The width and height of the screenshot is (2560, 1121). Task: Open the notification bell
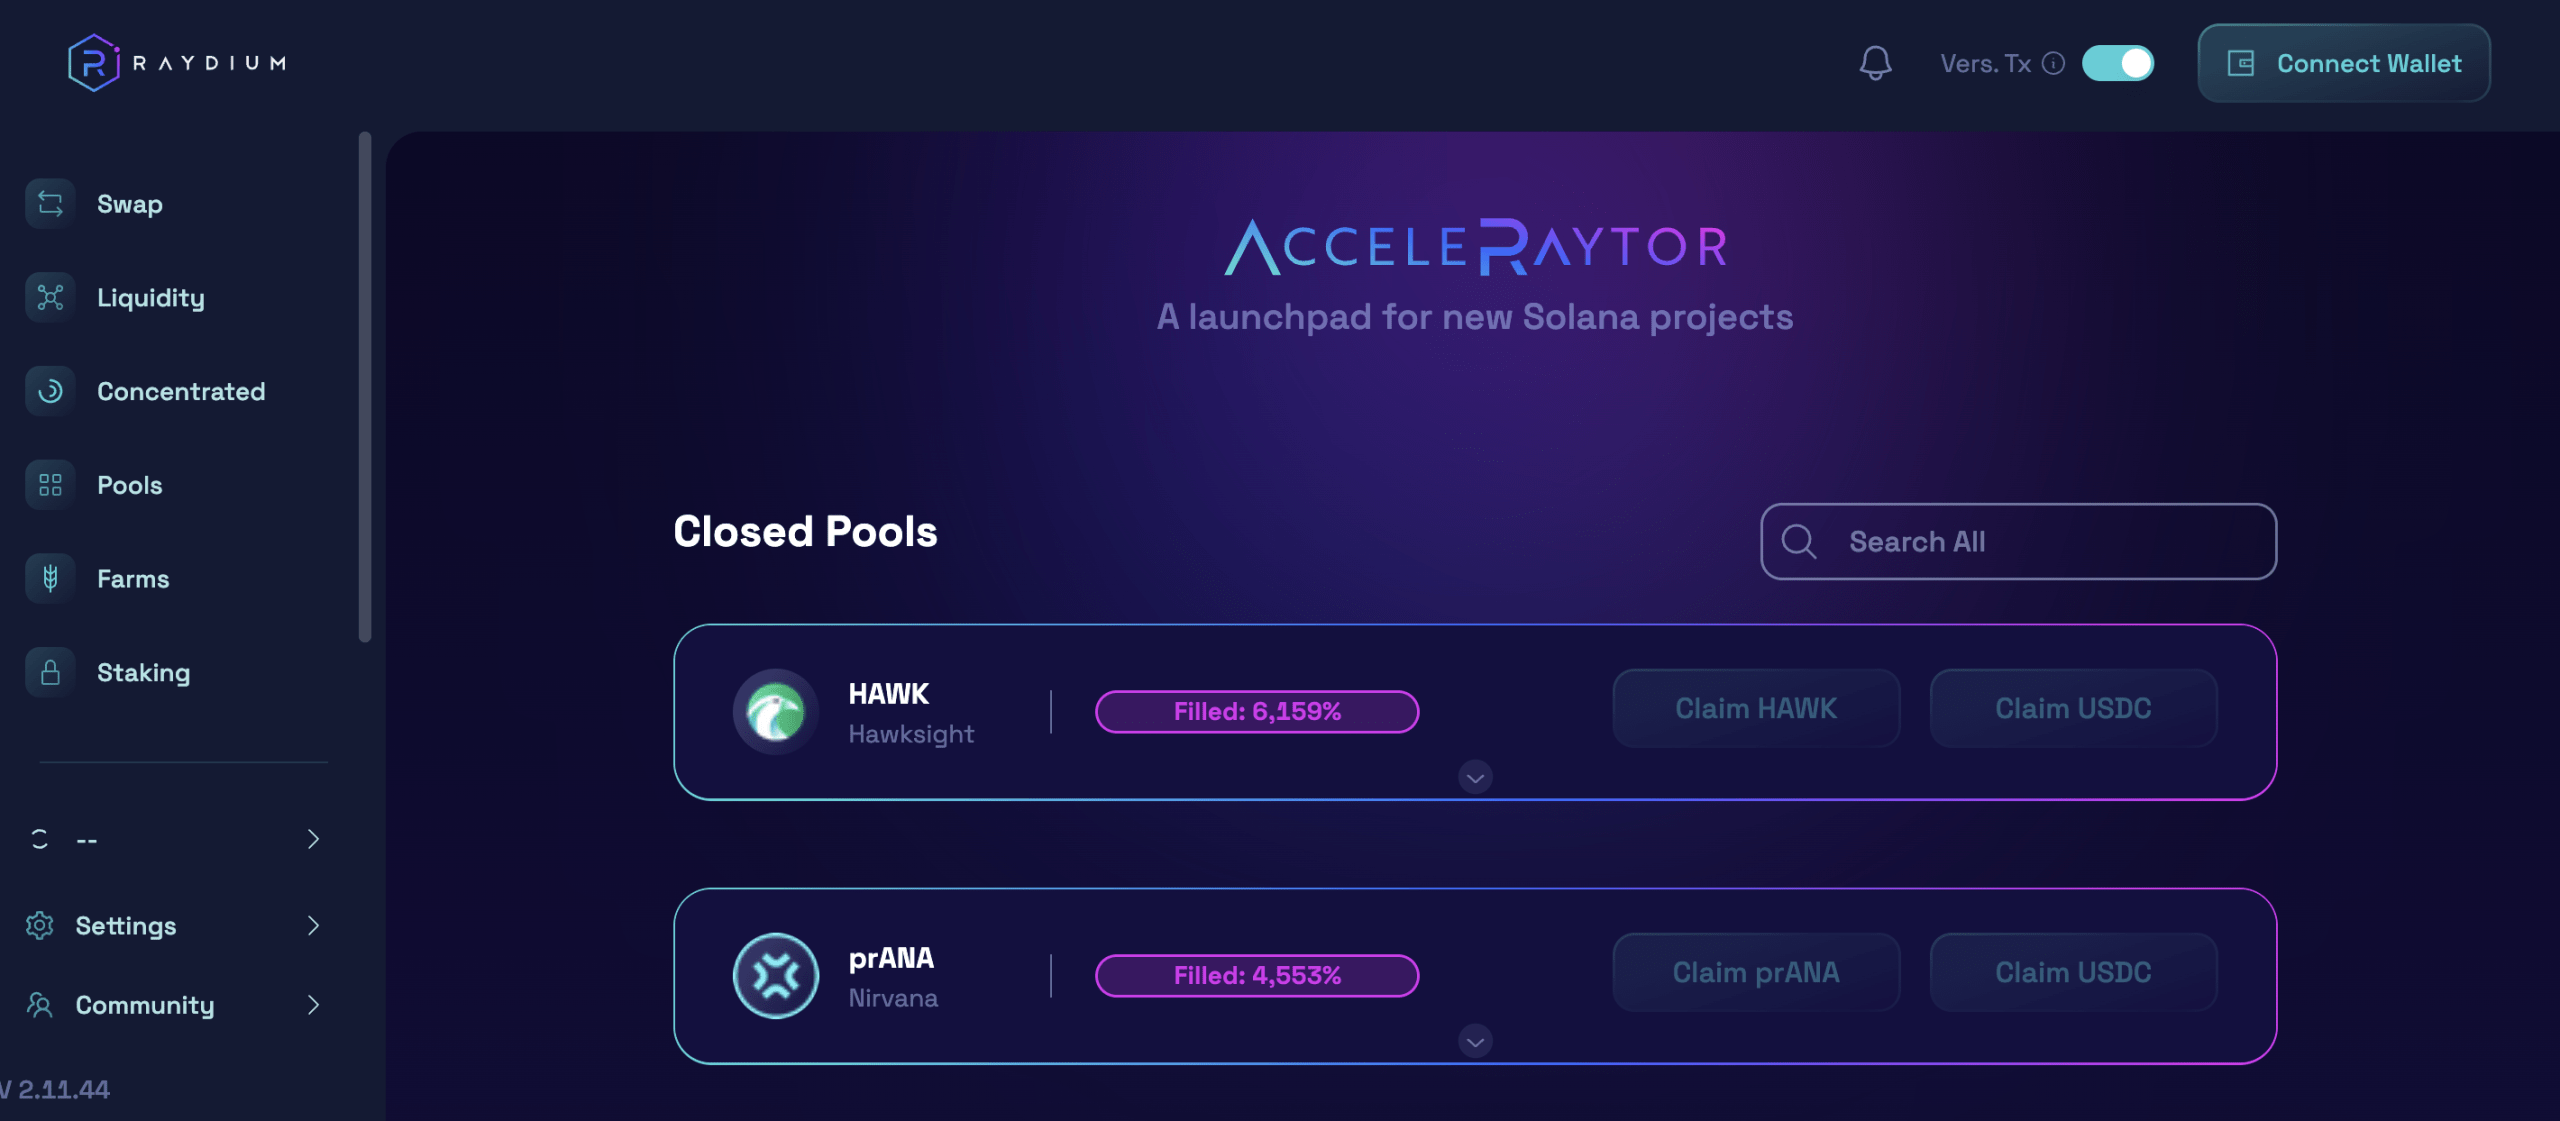pos(1875,62)
